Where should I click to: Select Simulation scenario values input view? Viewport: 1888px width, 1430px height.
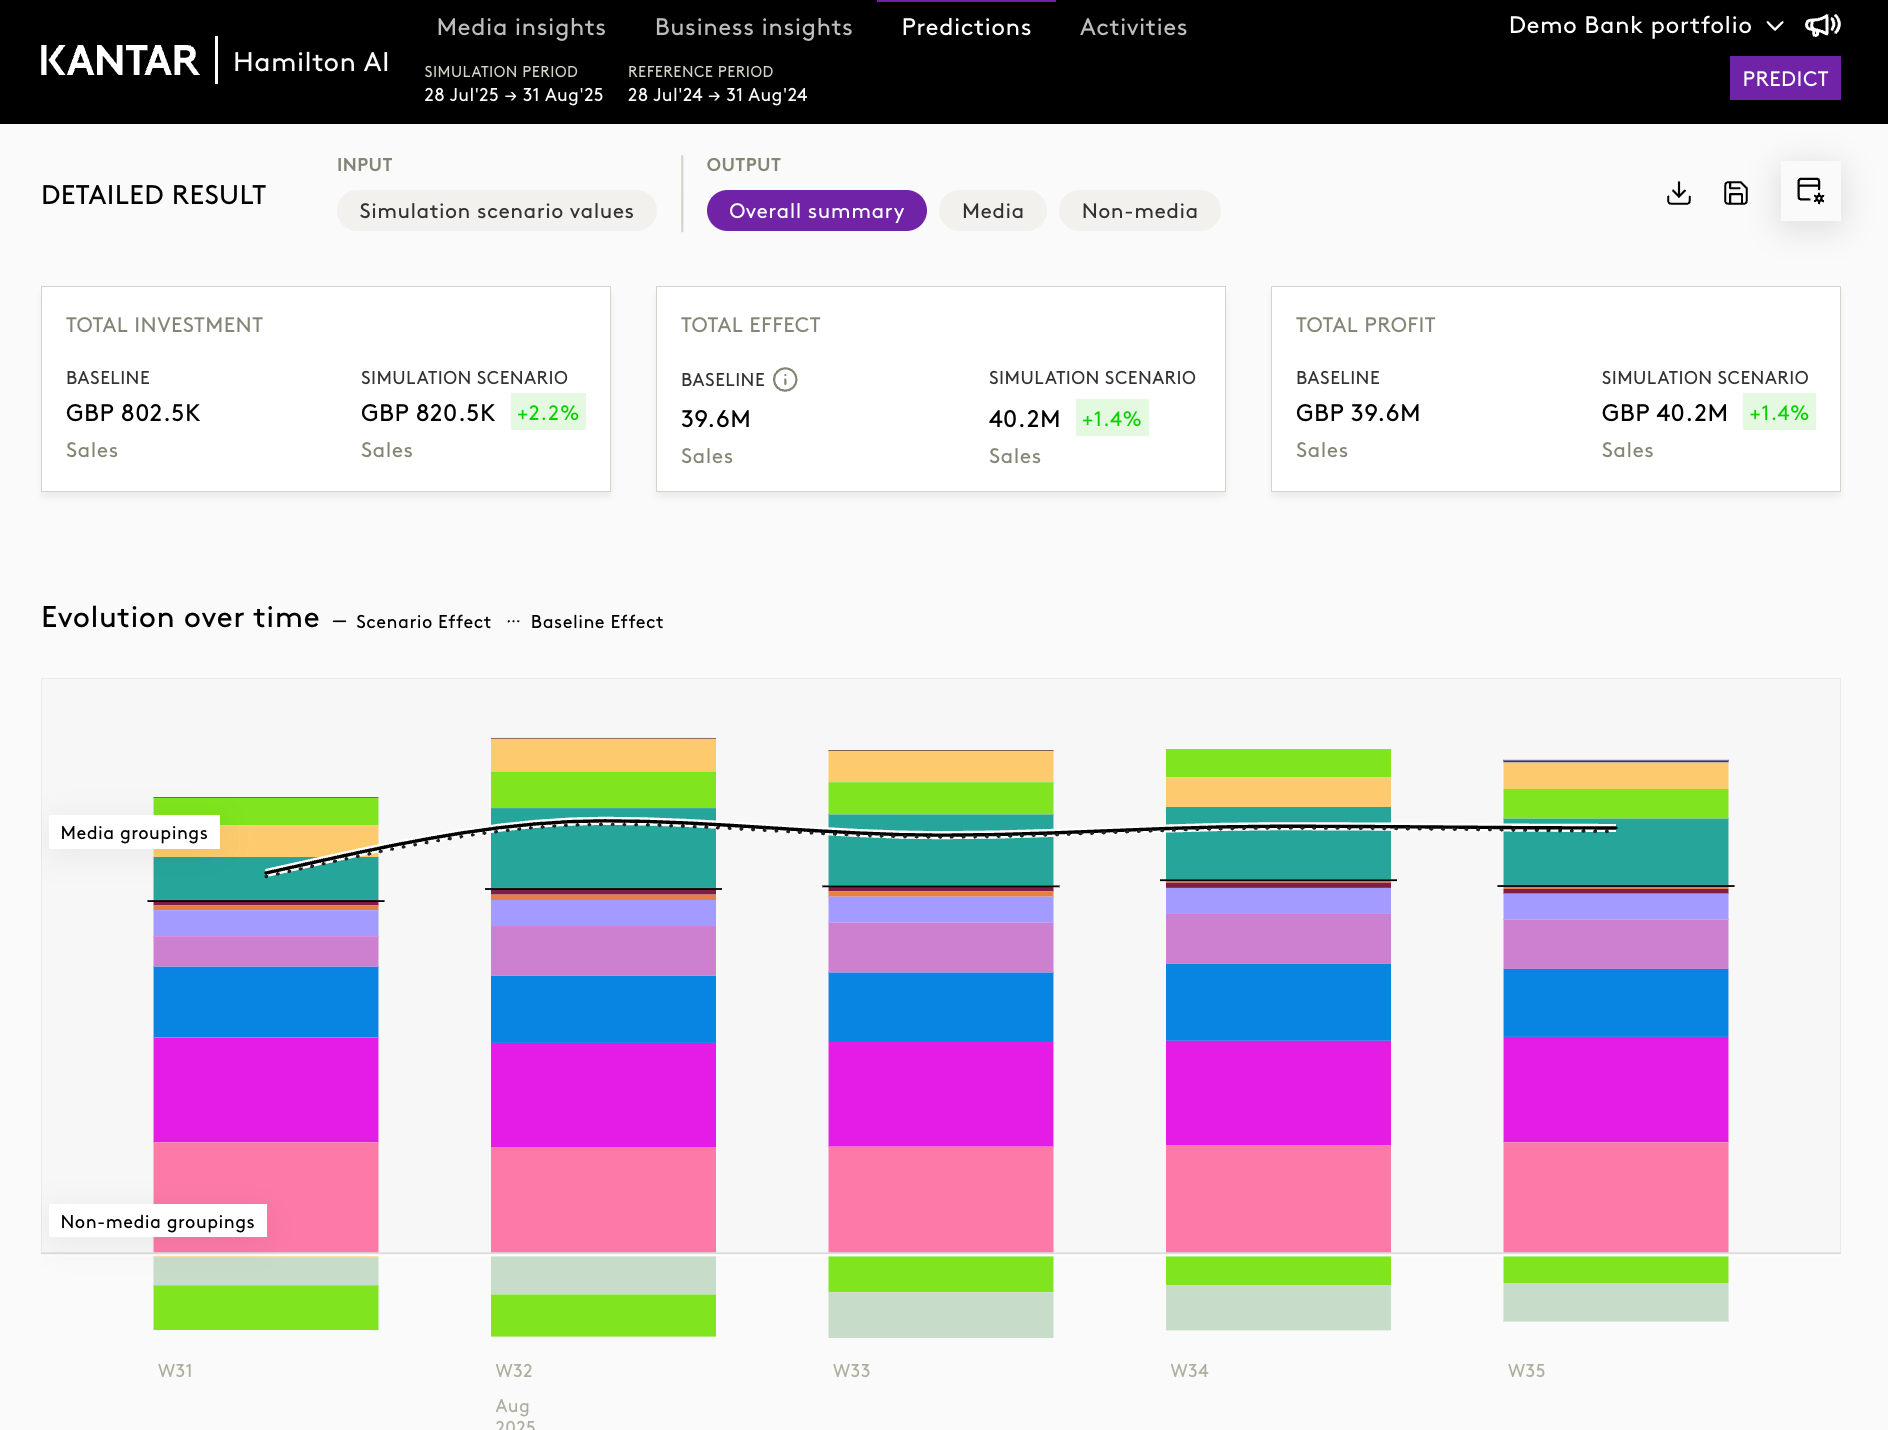click(496, 211)
